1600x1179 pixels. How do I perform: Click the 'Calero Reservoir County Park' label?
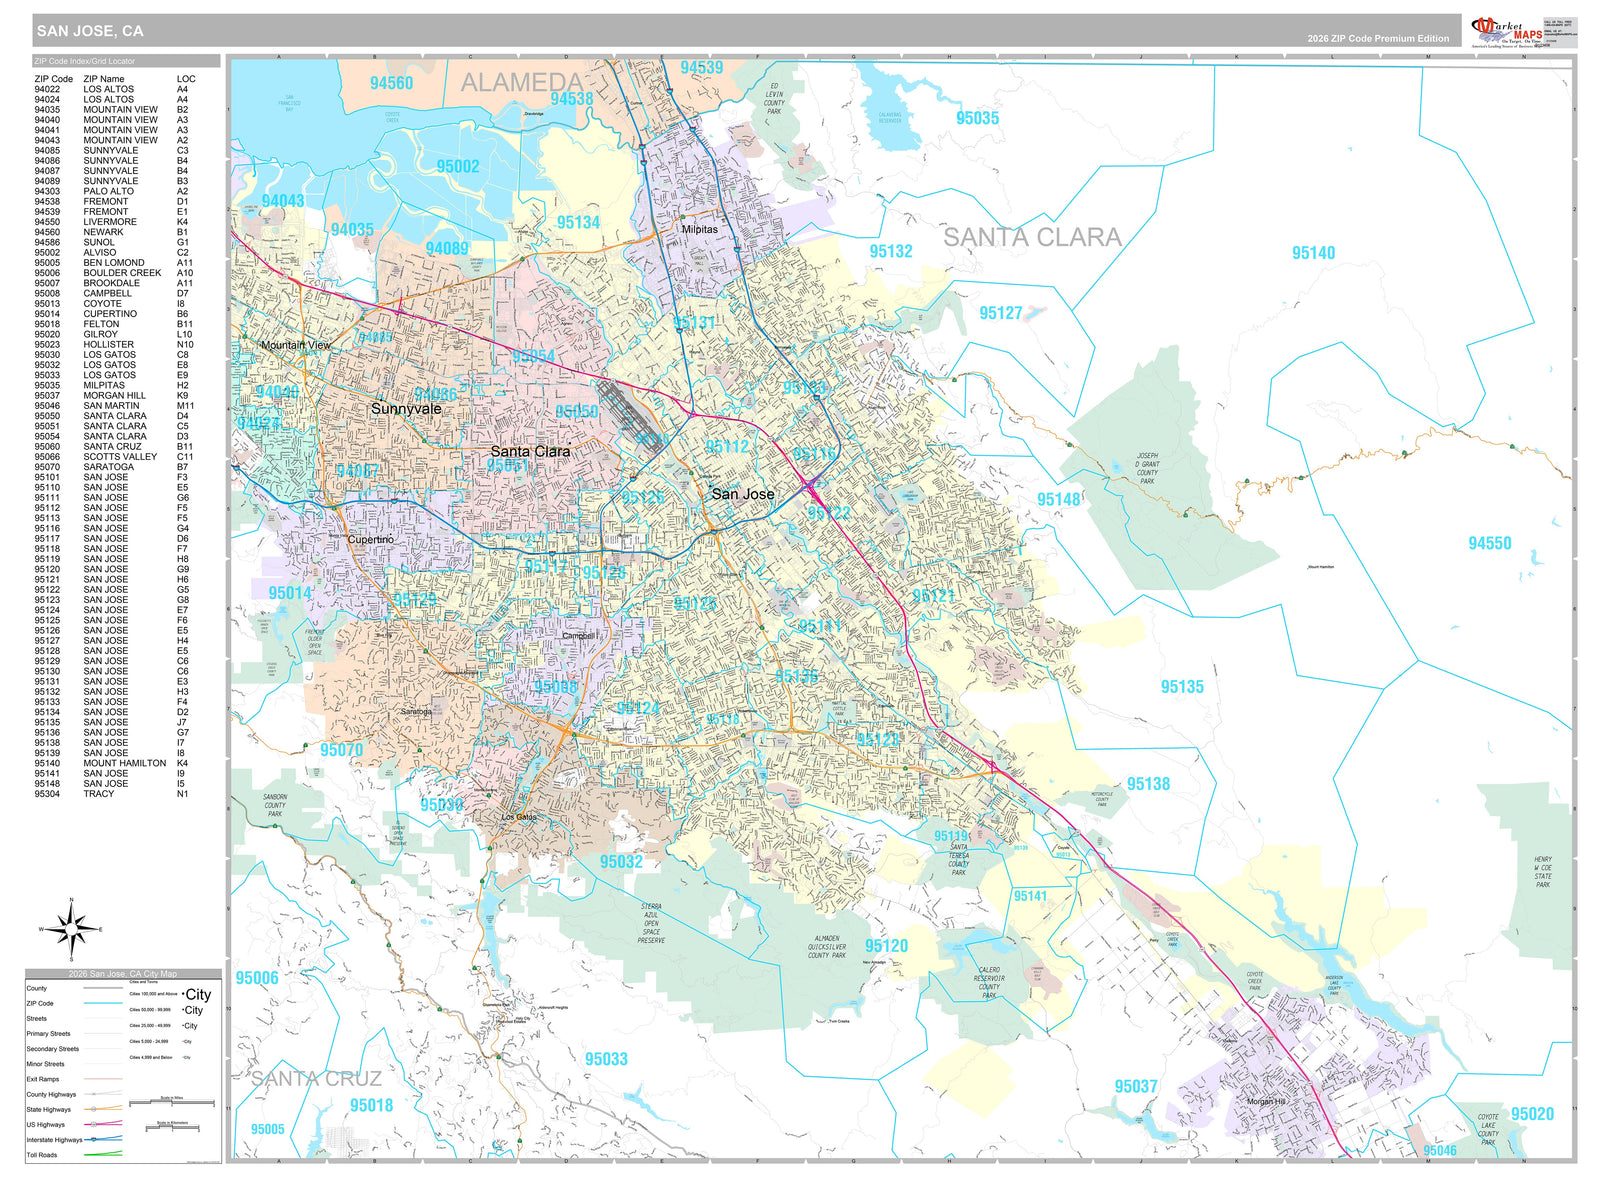pos(989,982)
